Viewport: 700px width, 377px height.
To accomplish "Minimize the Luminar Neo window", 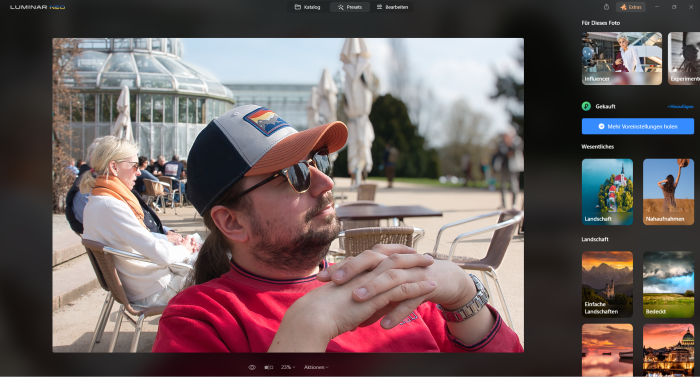I will point(657,7).
